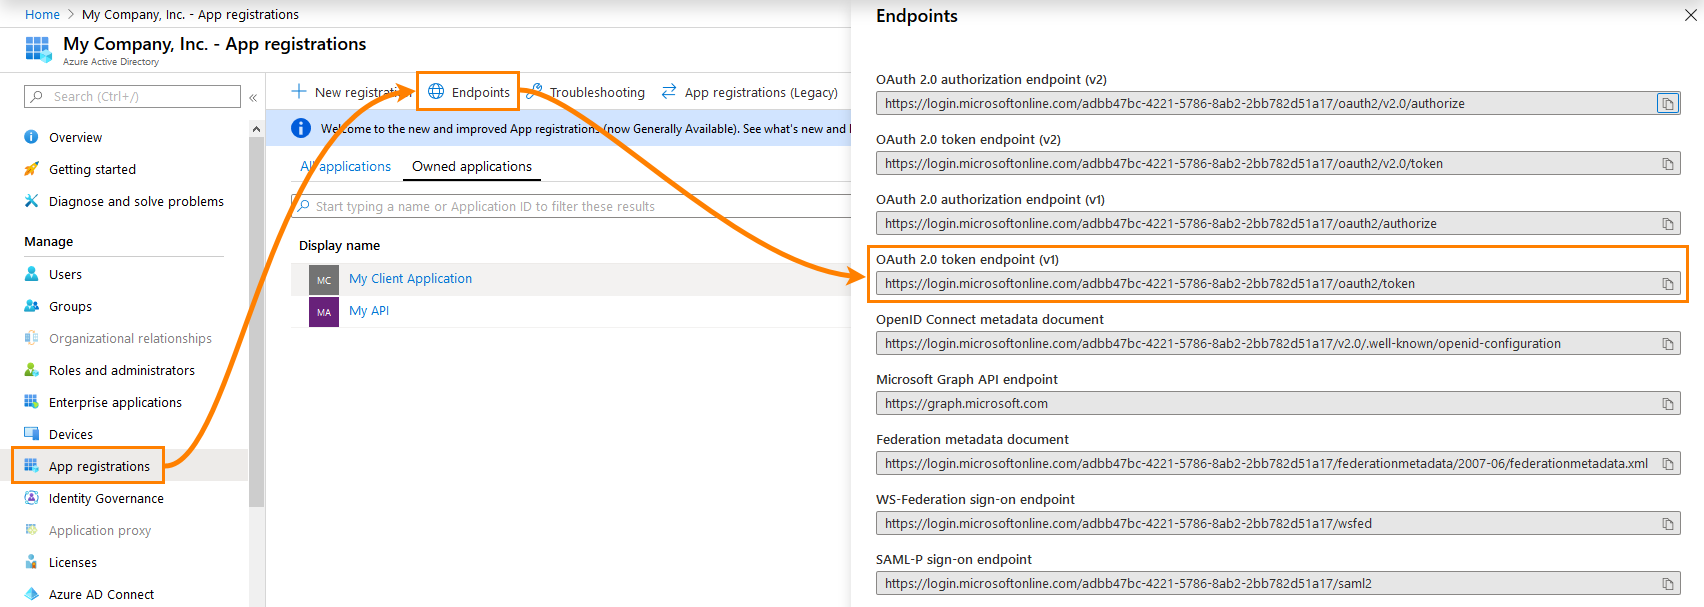
Task: Copy the Microsoft Graph API endpoint URL
Action: [x=1667, y=404]
